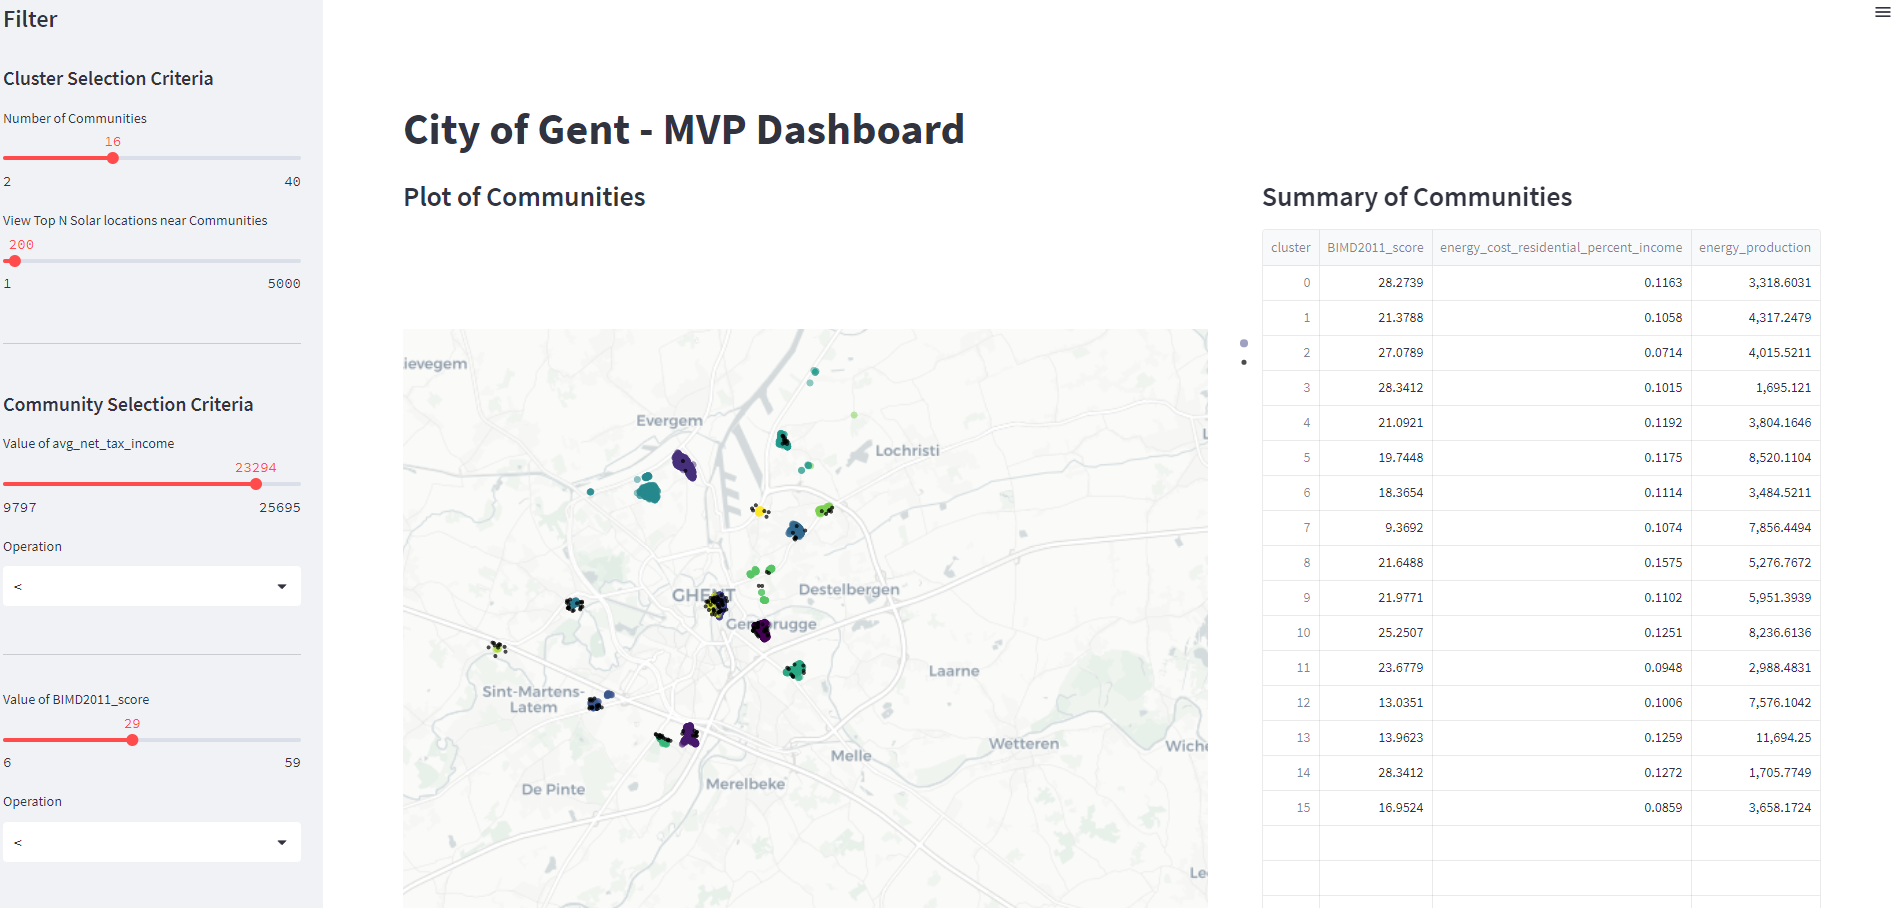Click the BIMD2011_score slider thumb
Image resolution: width=1903 pixels, height=908 pixels.
[x=132, y=740]
